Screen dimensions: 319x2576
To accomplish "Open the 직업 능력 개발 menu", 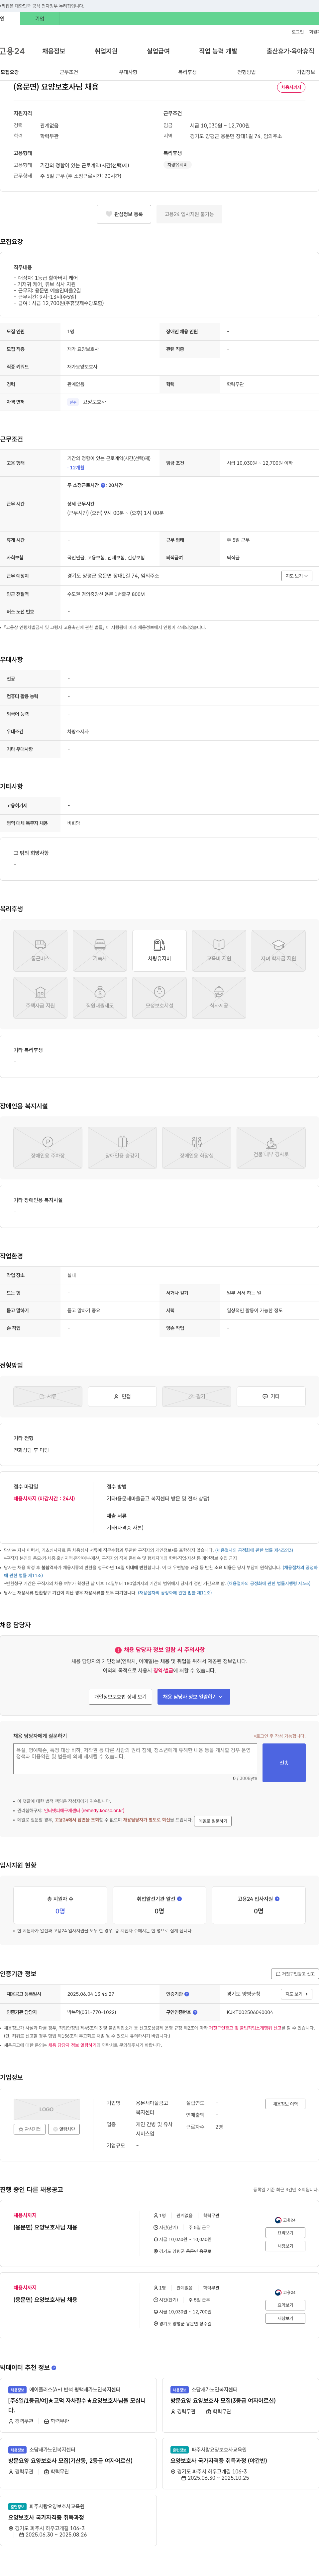I will [218, 51].
